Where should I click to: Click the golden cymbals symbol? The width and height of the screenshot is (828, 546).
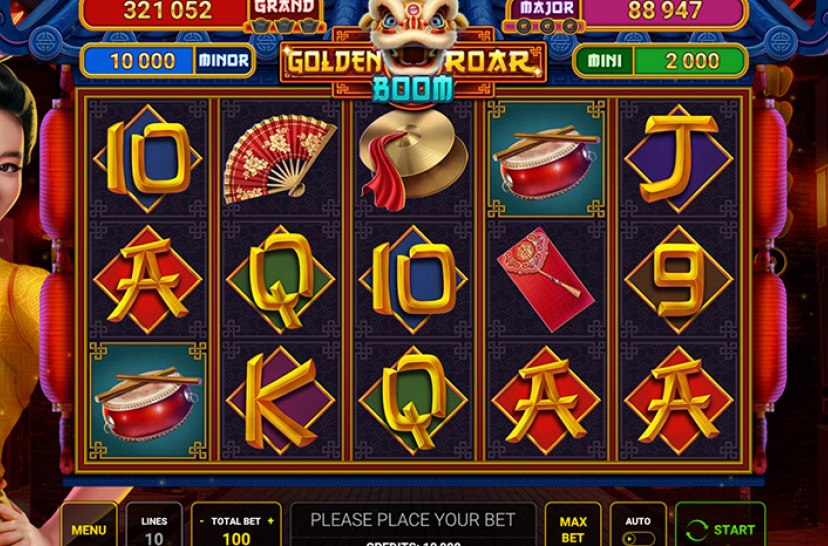click(x=412, y=159)
